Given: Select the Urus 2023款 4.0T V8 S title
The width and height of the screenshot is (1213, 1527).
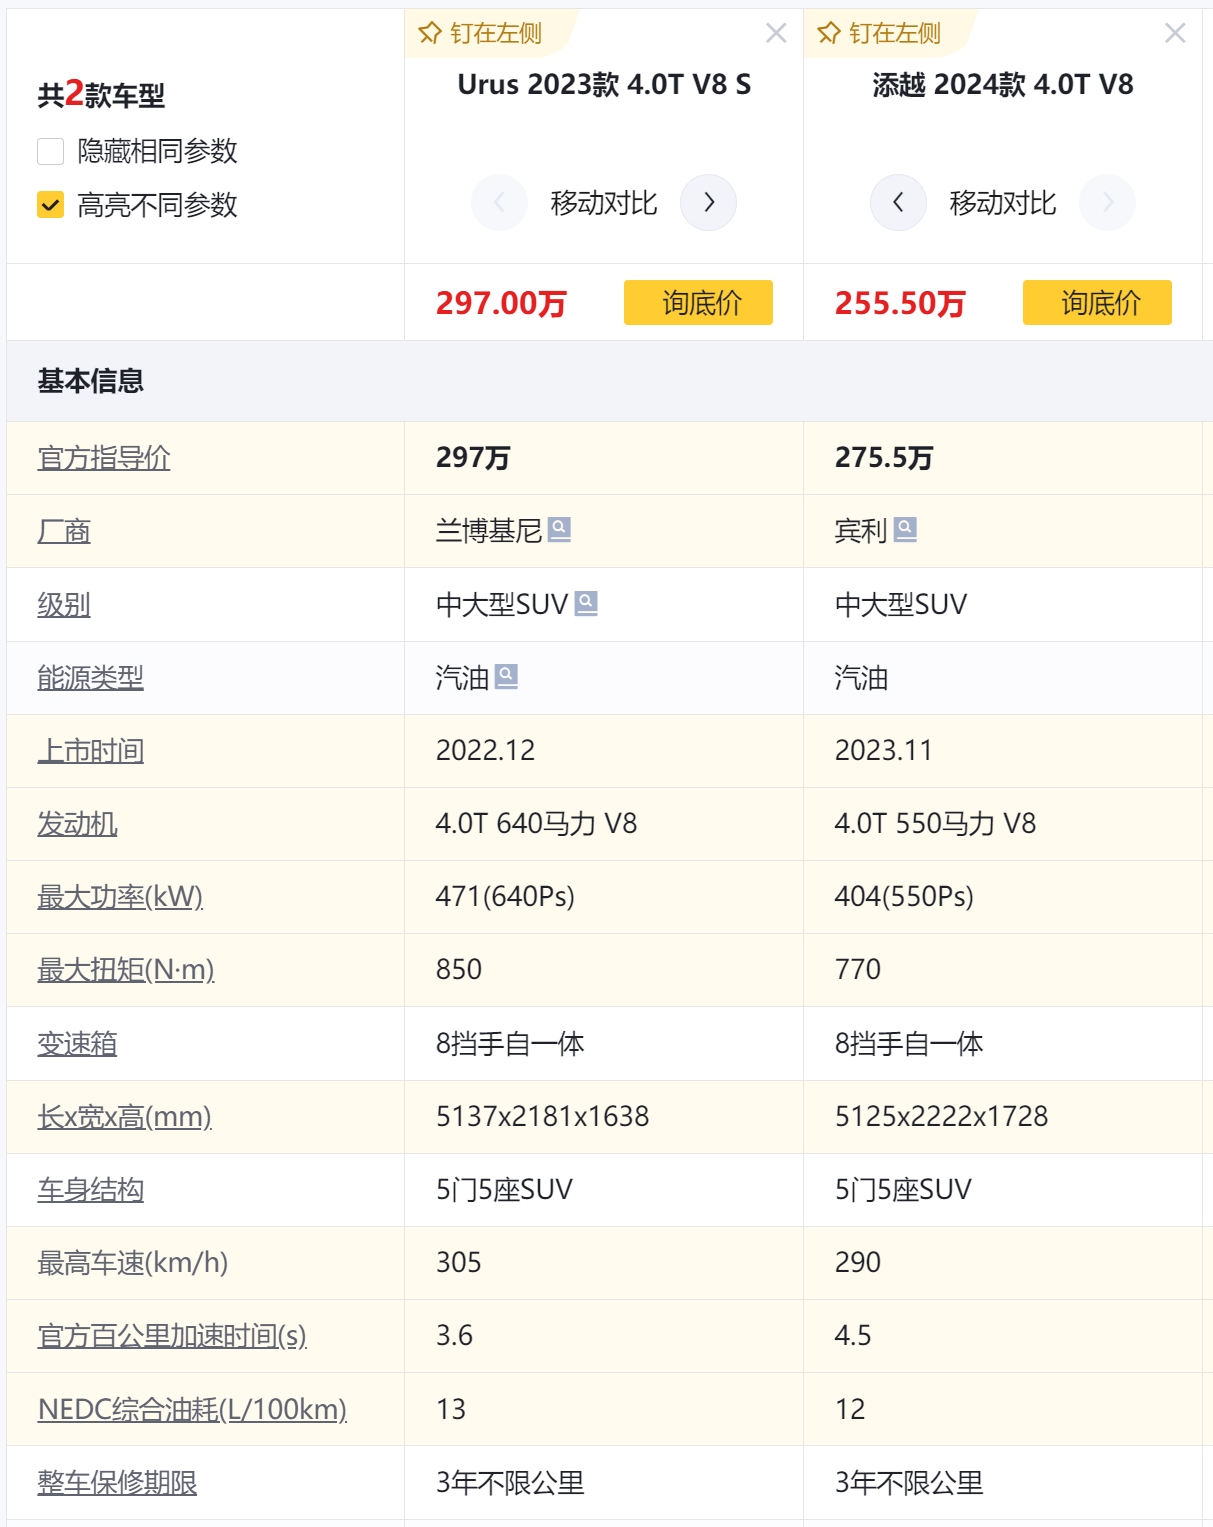Looking at the screenshot, I should pyautogui.click(x=604, y=85).
